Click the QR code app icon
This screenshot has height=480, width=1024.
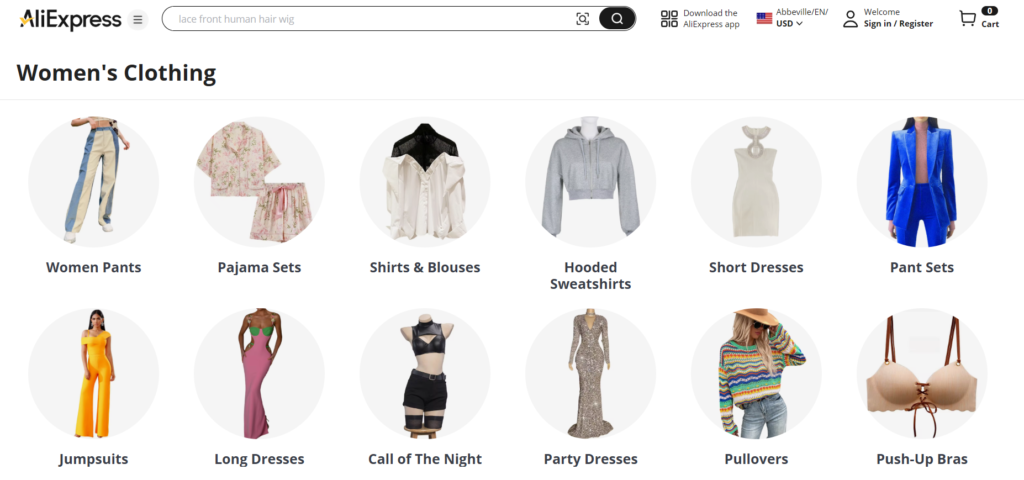(669, 19)
